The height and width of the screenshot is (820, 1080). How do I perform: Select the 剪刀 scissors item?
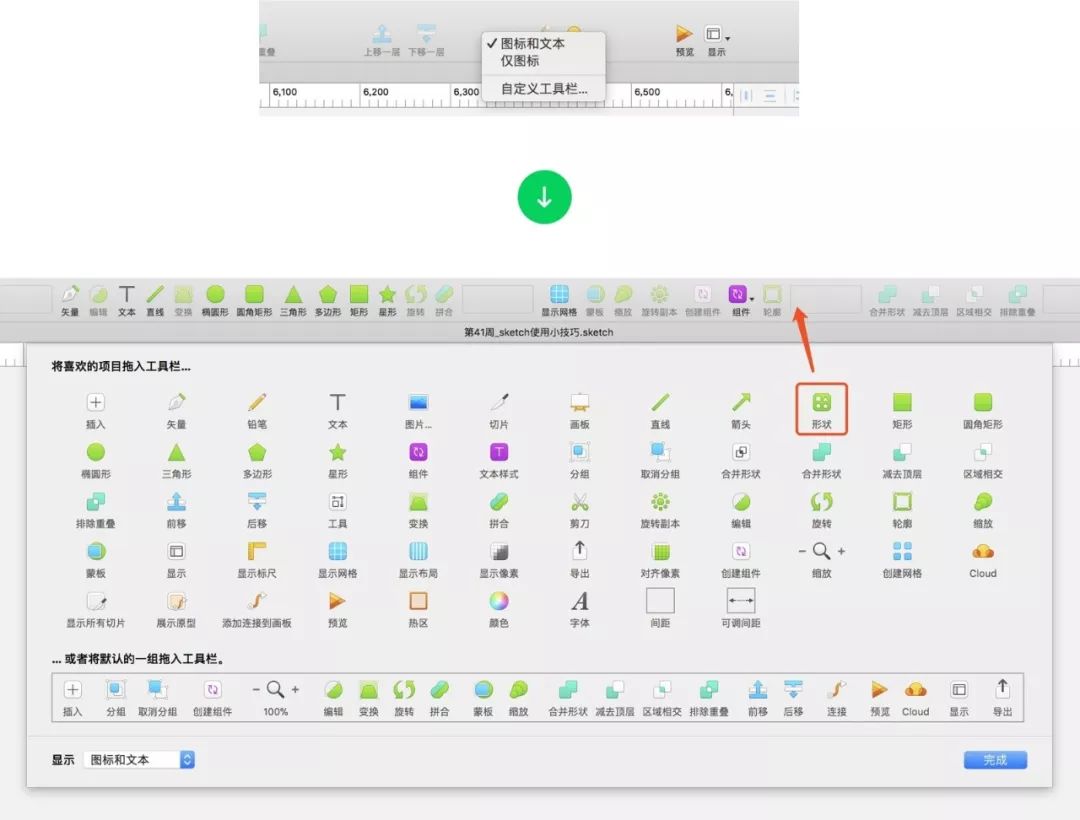[579, 510]
